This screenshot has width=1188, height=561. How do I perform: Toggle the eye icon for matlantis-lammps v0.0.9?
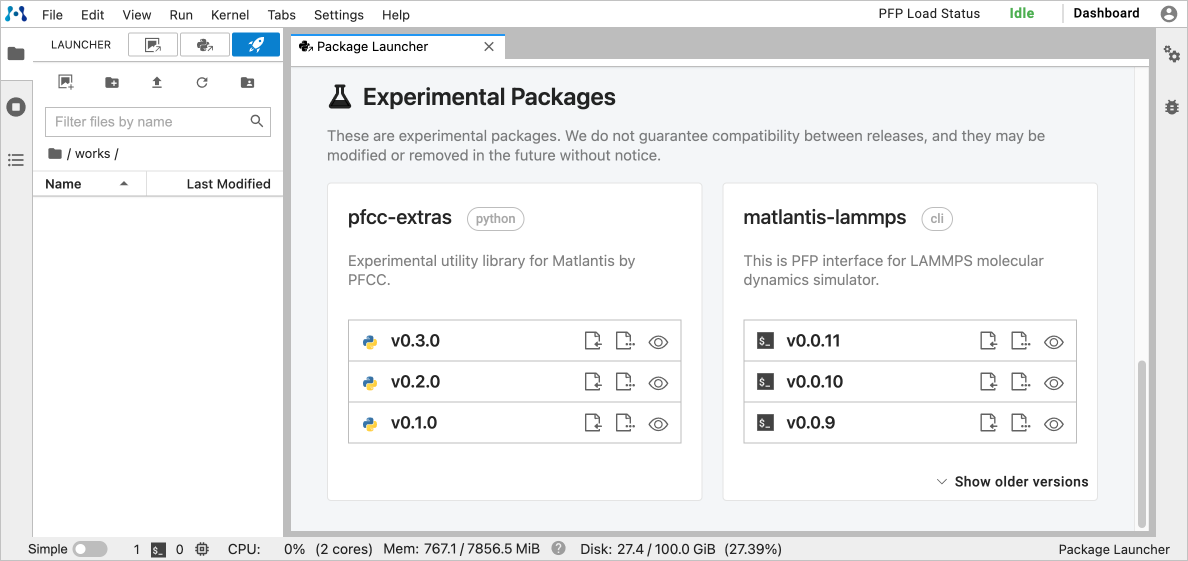1054,424
